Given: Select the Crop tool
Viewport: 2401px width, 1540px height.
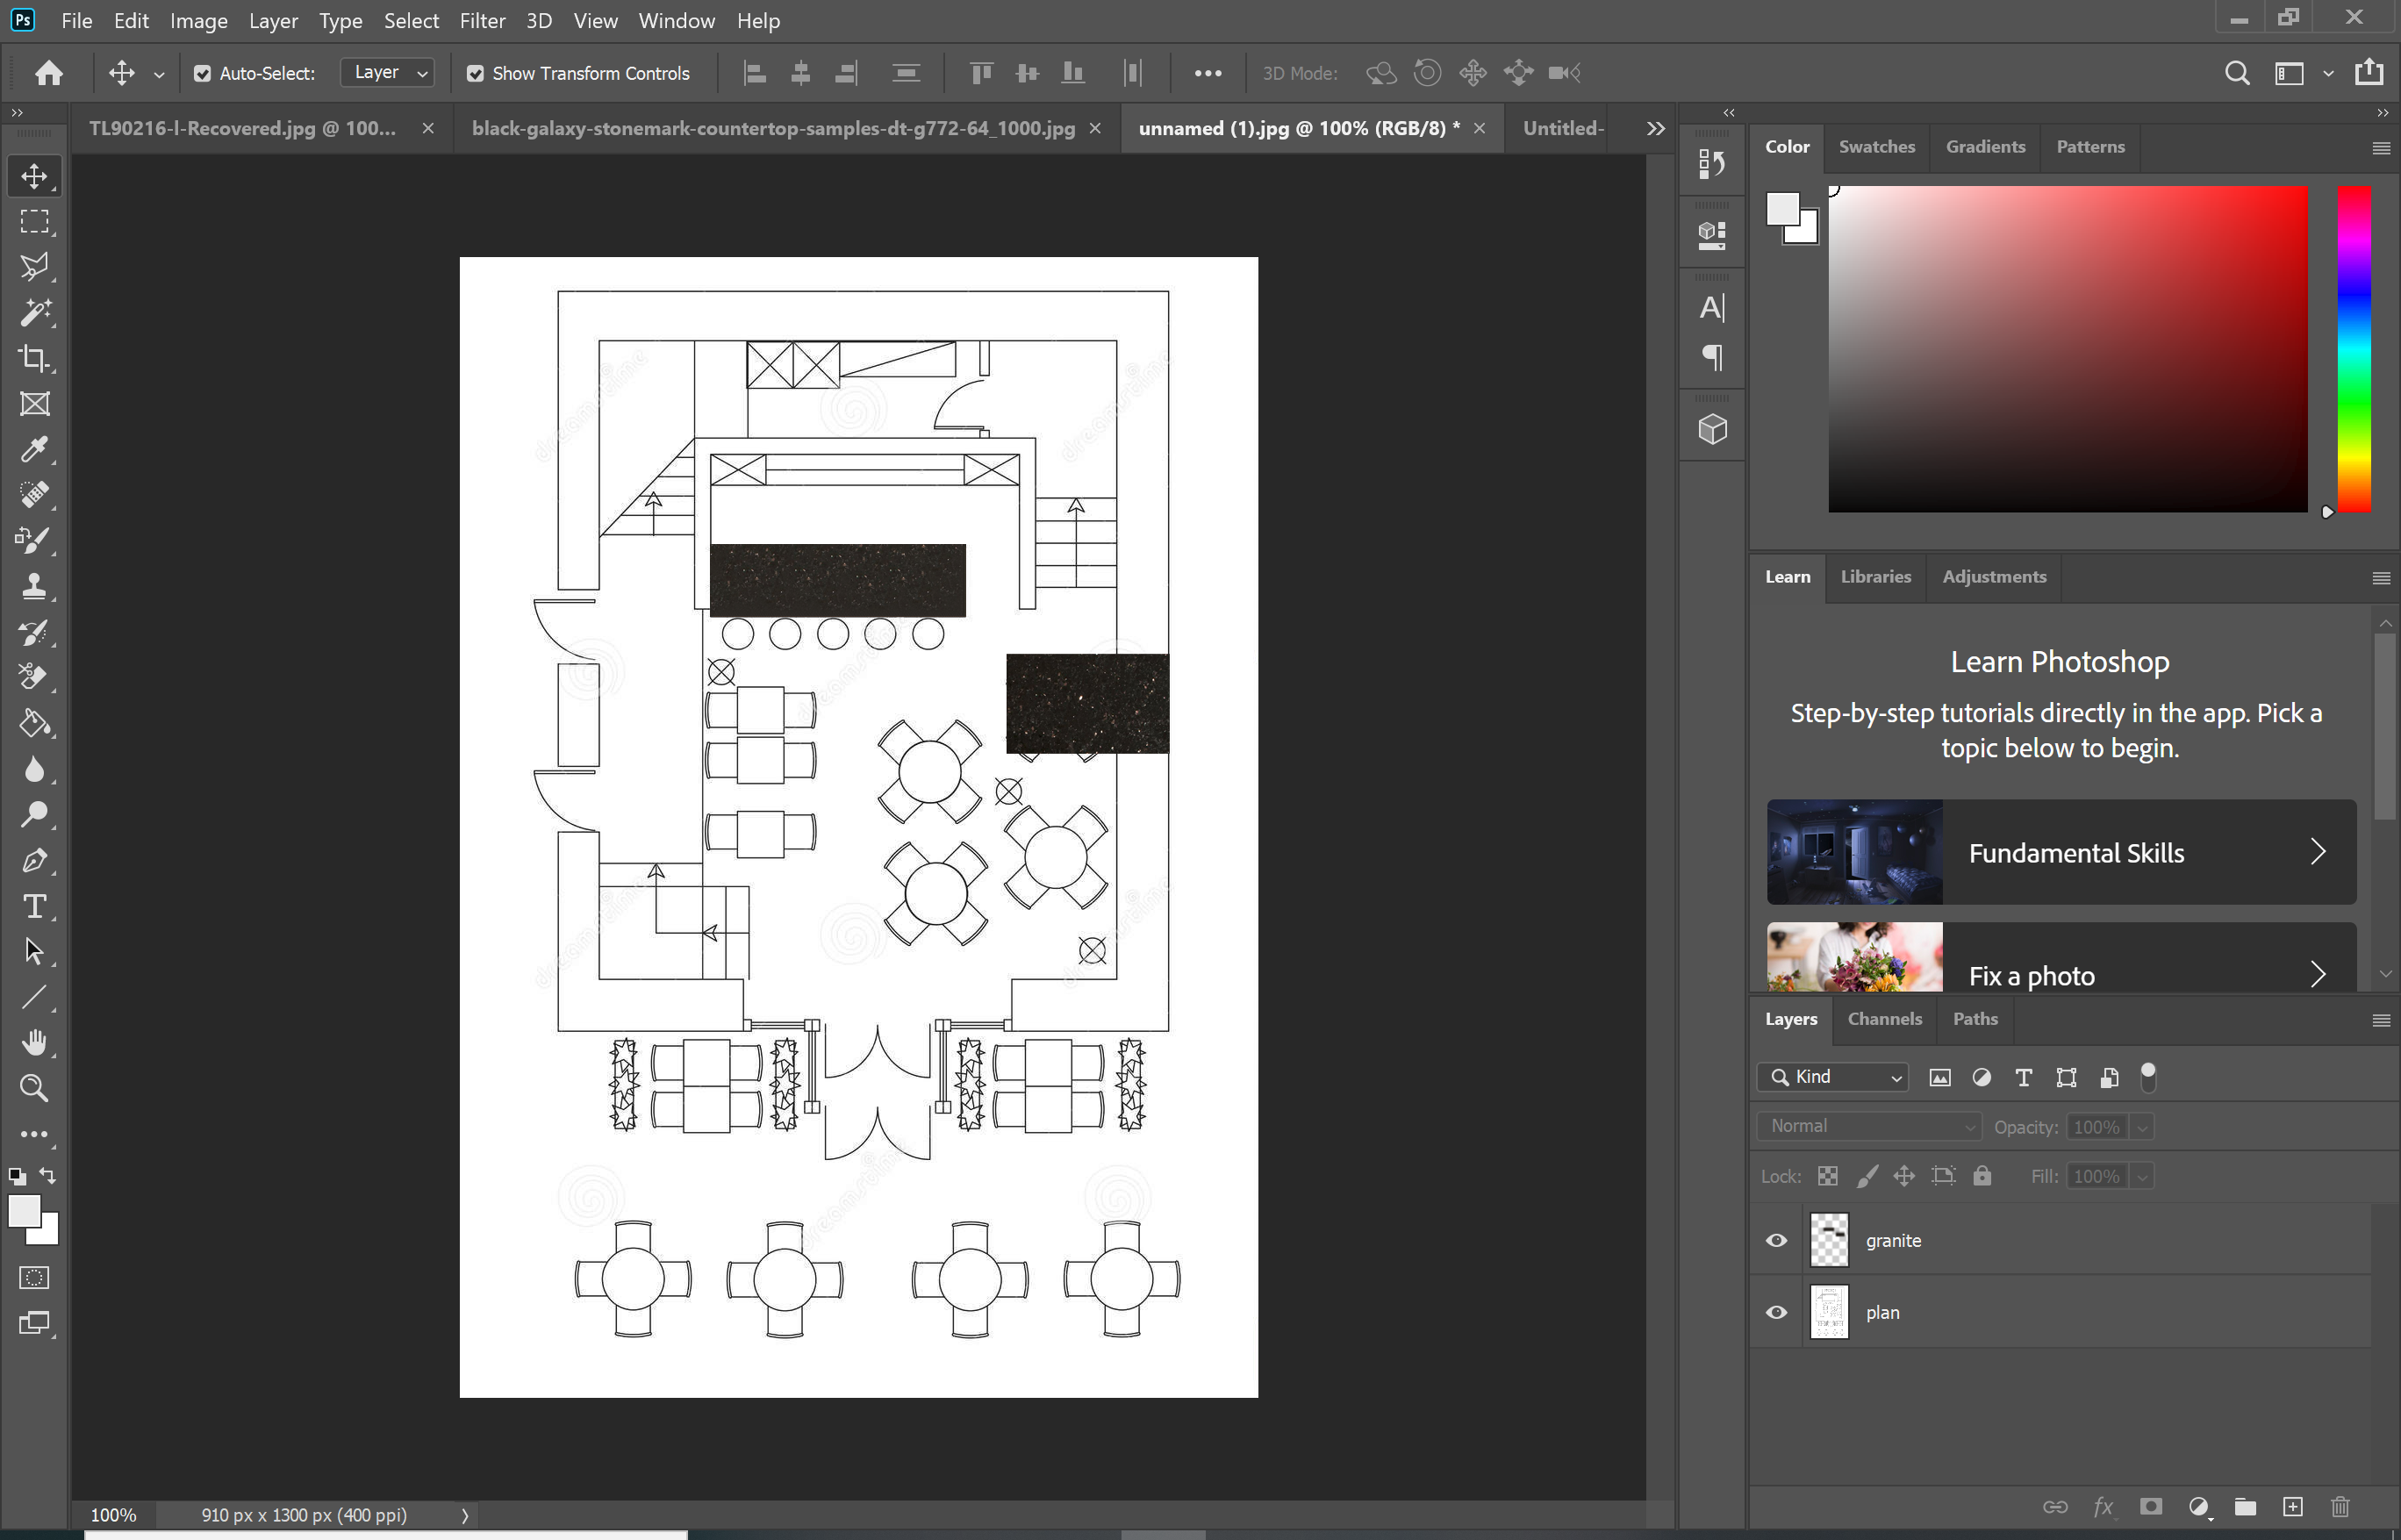Looking at the screenshot, I should click(x=34, y=358).
